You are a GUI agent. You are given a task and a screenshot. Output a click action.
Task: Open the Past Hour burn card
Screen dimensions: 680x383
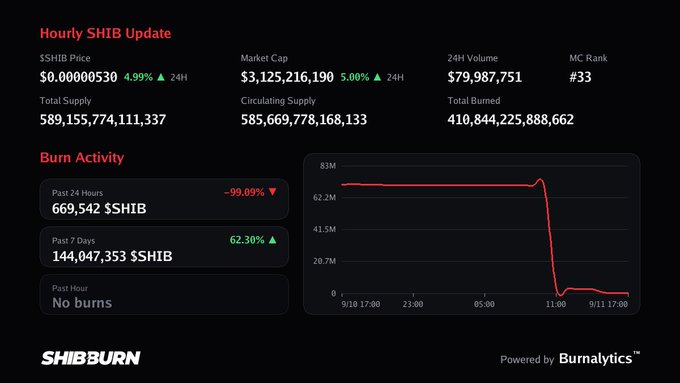pos(164,294)
